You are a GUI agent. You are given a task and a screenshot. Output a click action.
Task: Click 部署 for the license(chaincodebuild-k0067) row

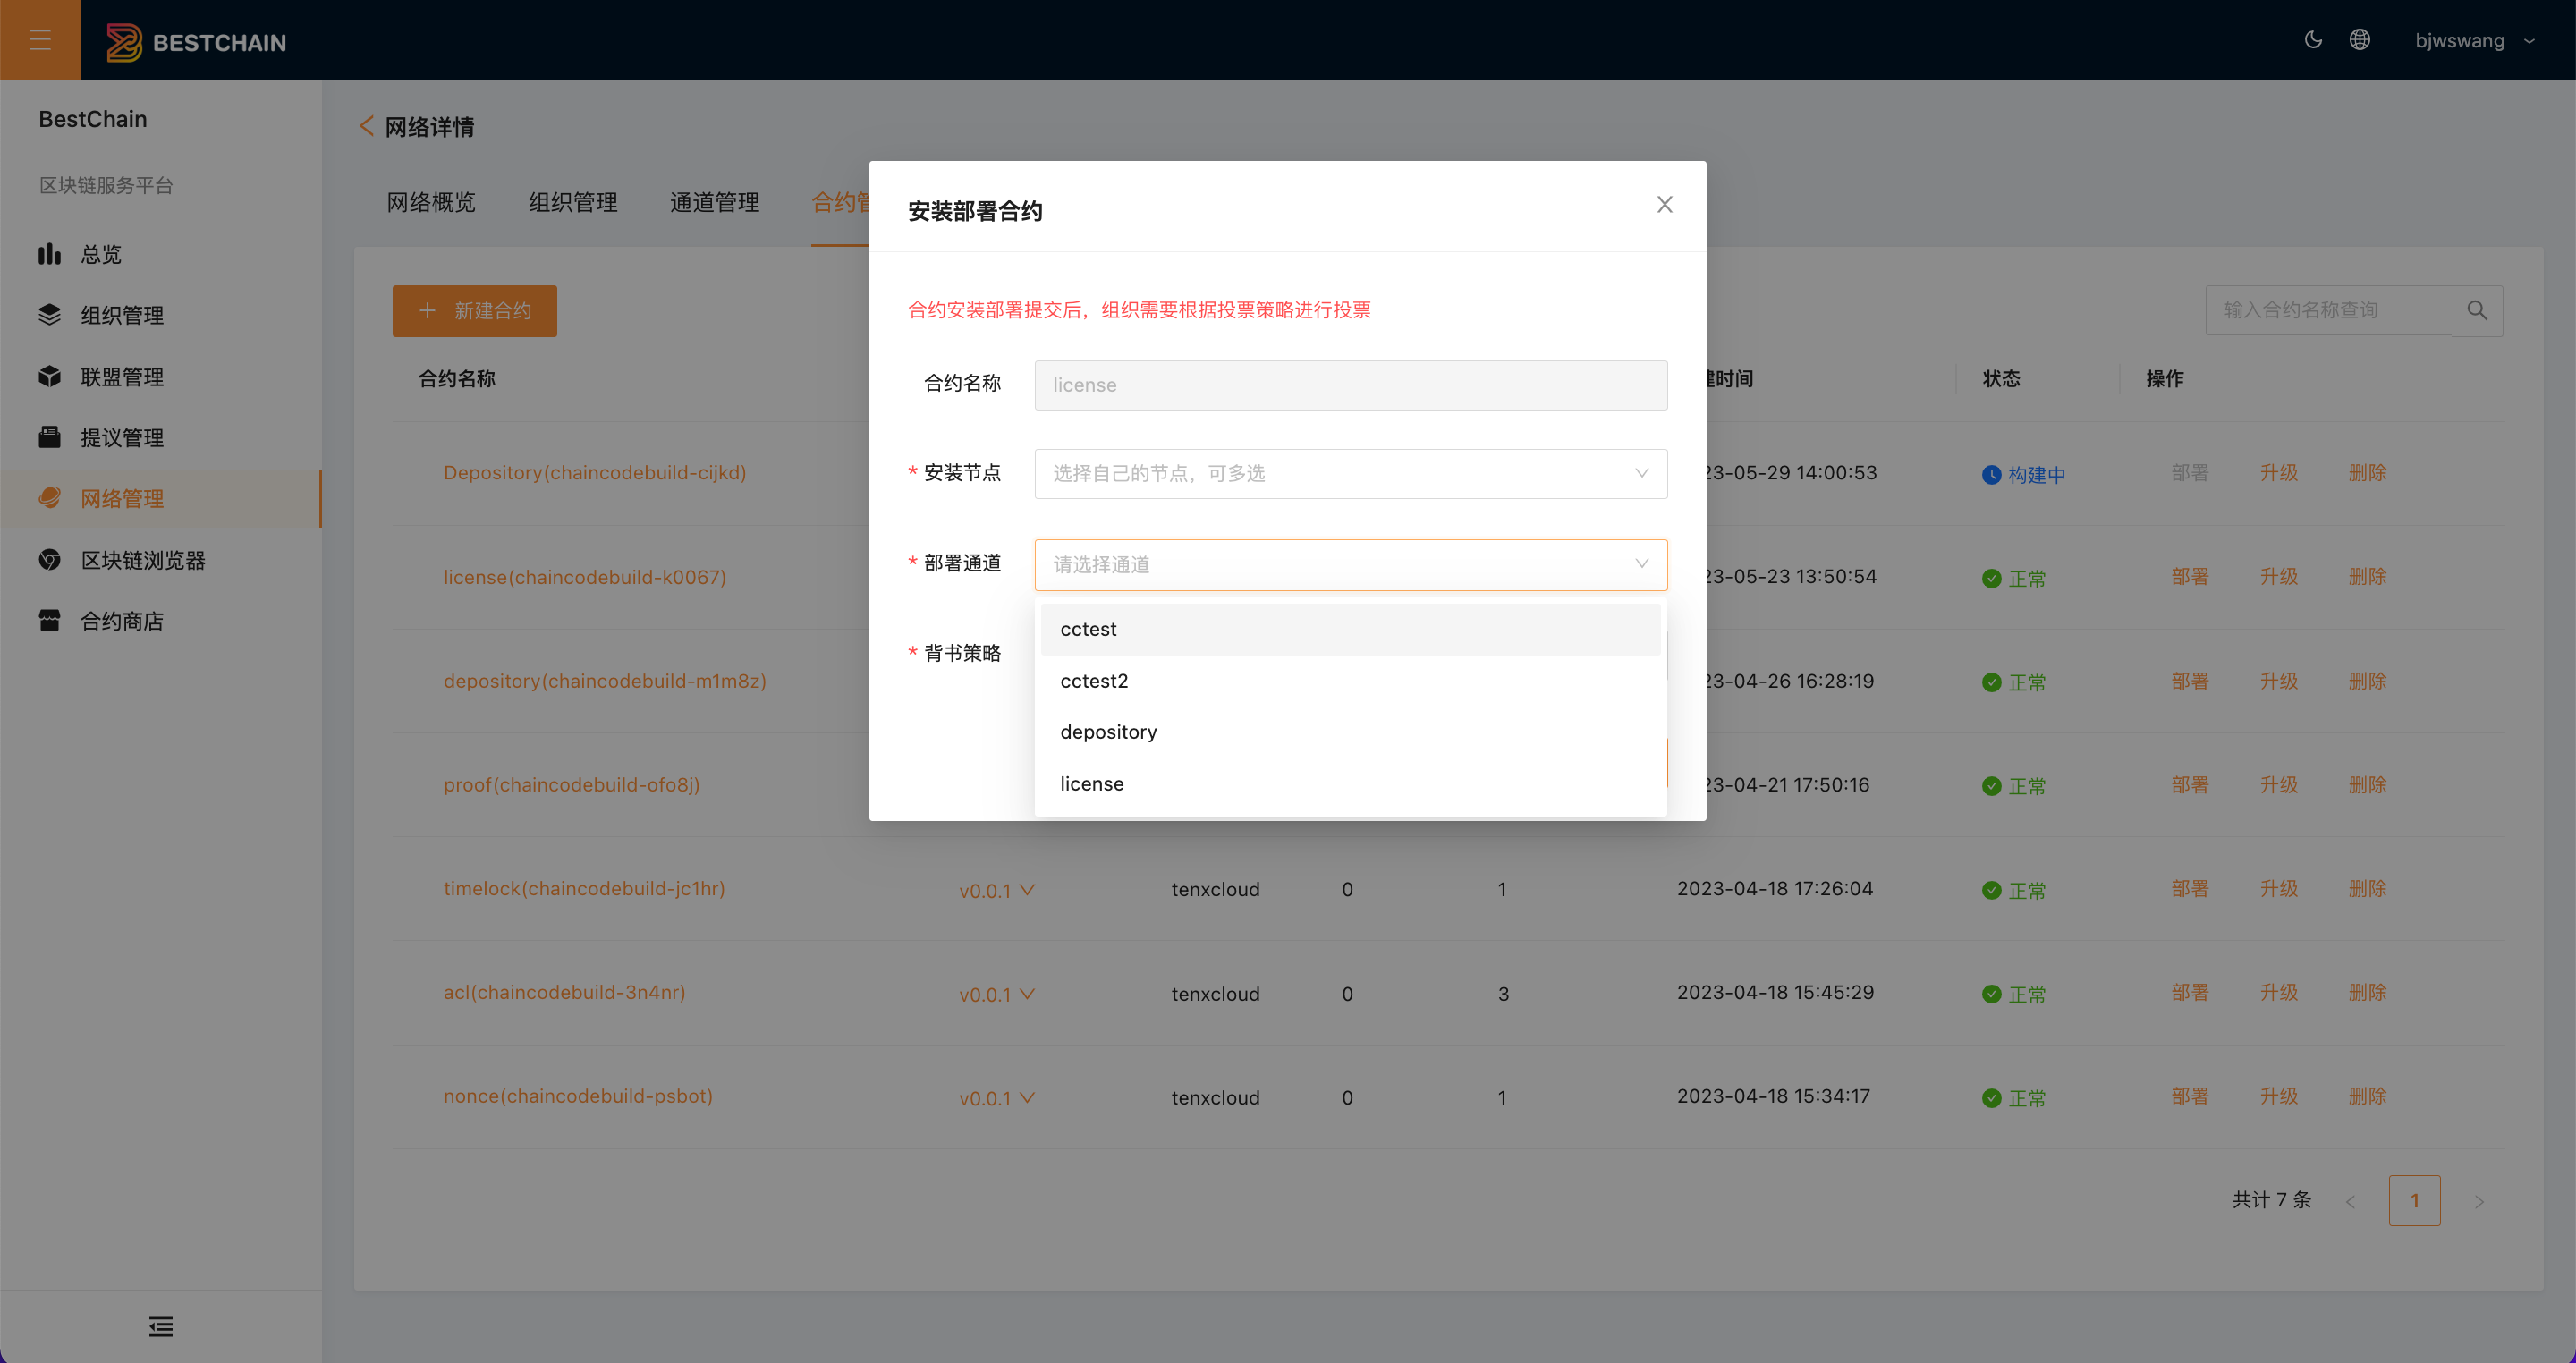pos(2190,577)
